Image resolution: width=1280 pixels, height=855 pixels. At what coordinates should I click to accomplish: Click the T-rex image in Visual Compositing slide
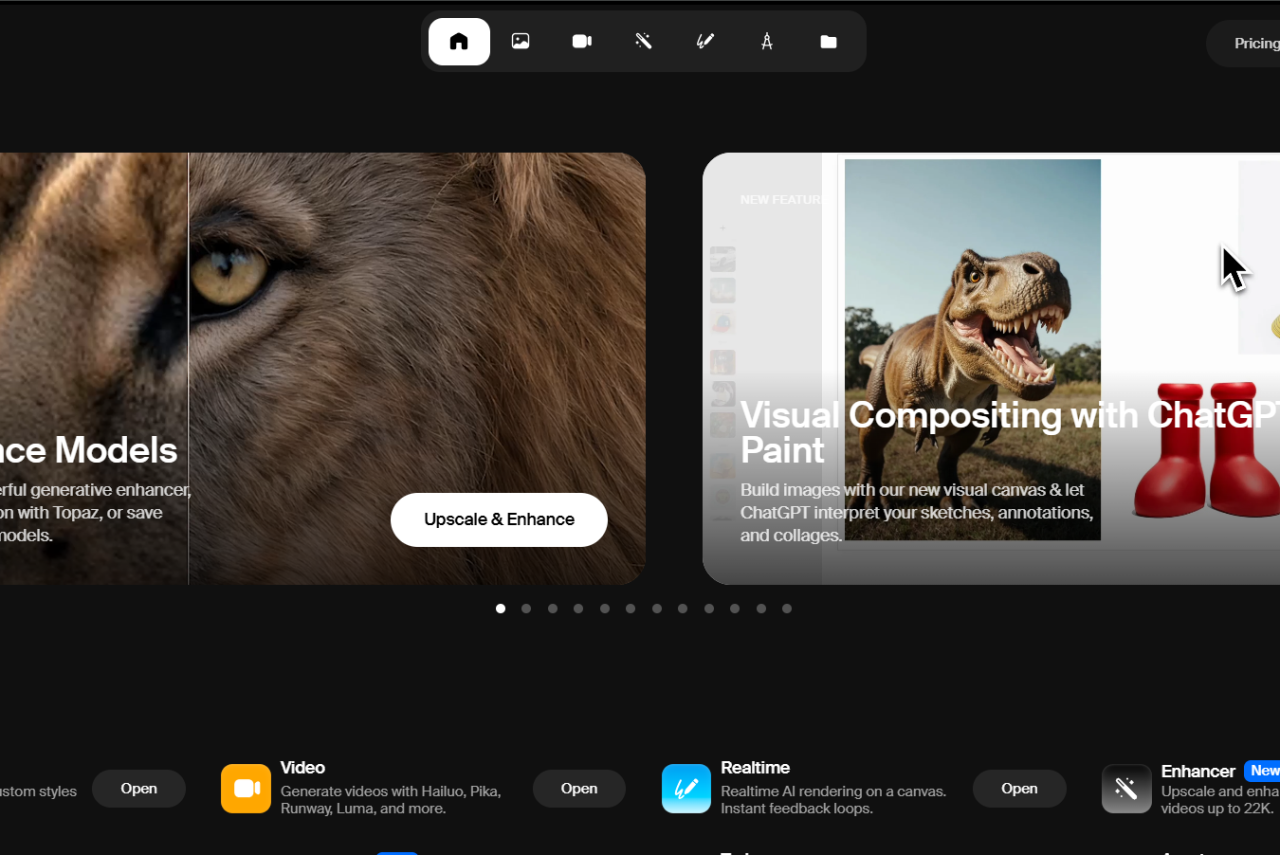coord(972,350)
